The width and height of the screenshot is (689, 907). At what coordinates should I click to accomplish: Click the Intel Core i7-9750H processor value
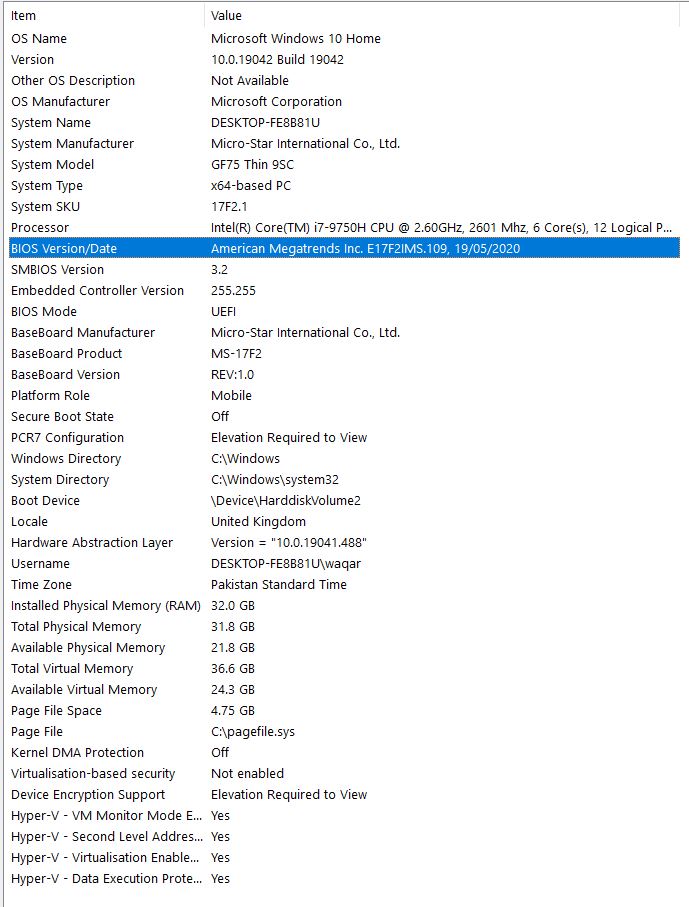441,228
